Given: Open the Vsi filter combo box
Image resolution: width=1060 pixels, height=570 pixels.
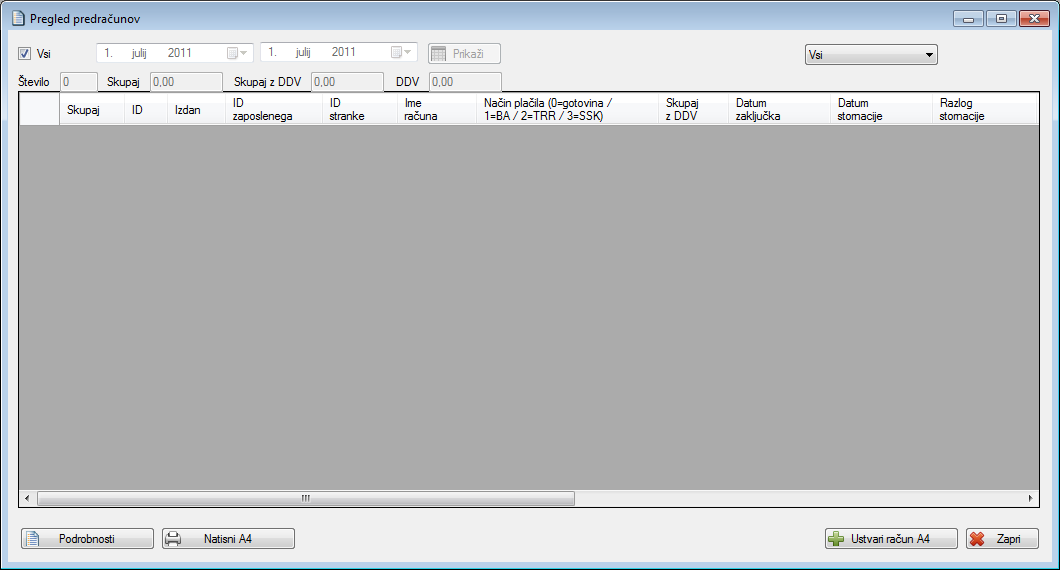Looking at the screenshot, I should point(871,55).
